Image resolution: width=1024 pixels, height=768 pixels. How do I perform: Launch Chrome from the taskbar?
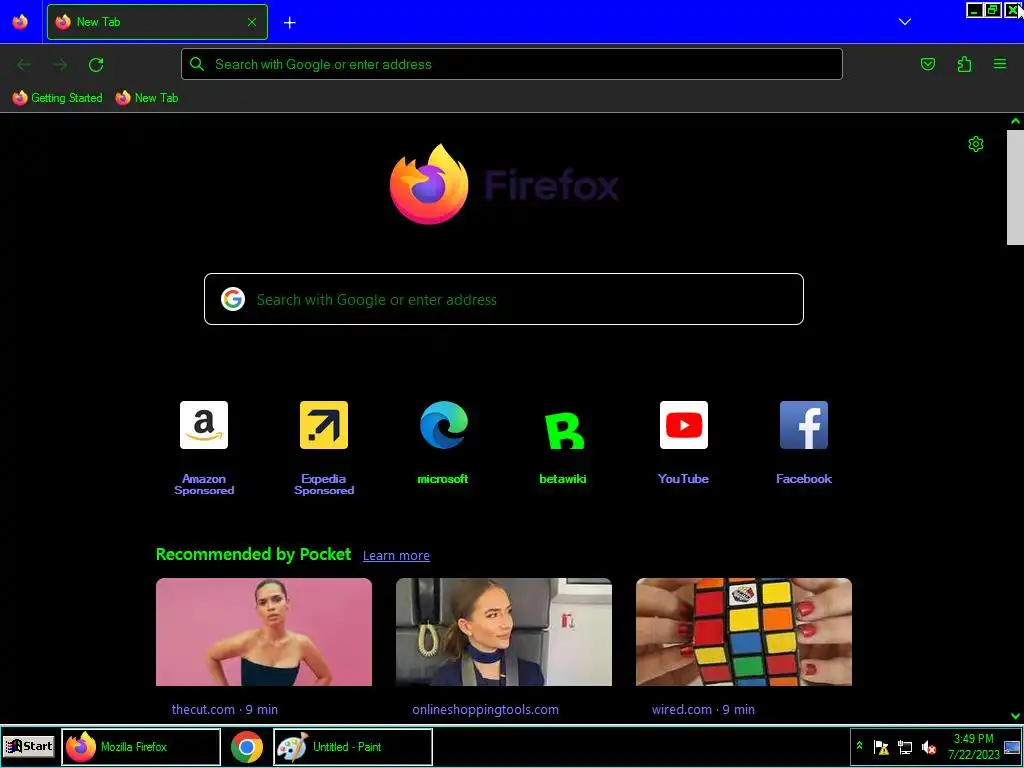tap(247, 746)
